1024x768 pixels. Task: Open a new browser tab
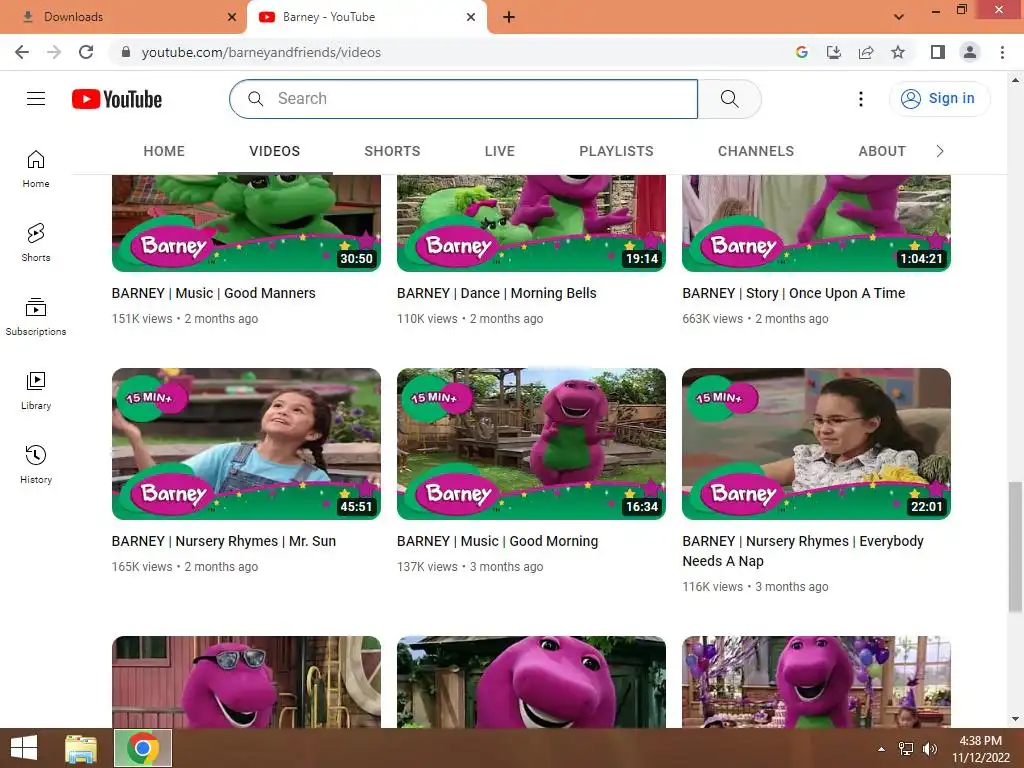tap(509, 17)
